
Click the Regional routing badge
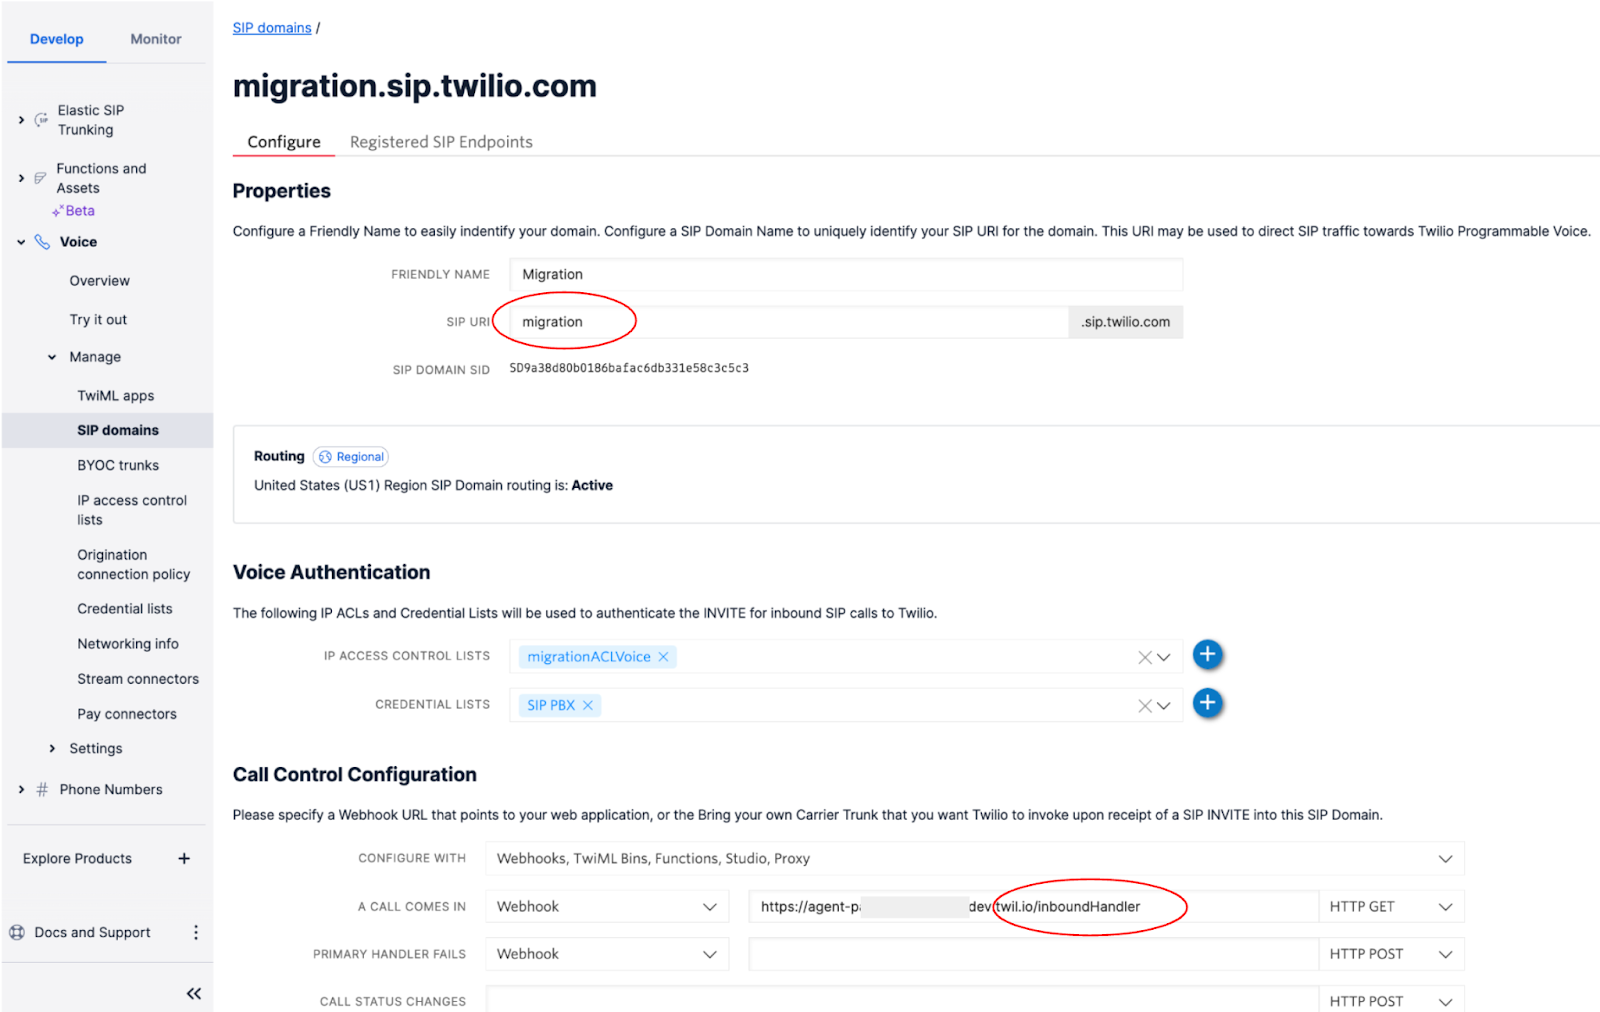point(351,457)
